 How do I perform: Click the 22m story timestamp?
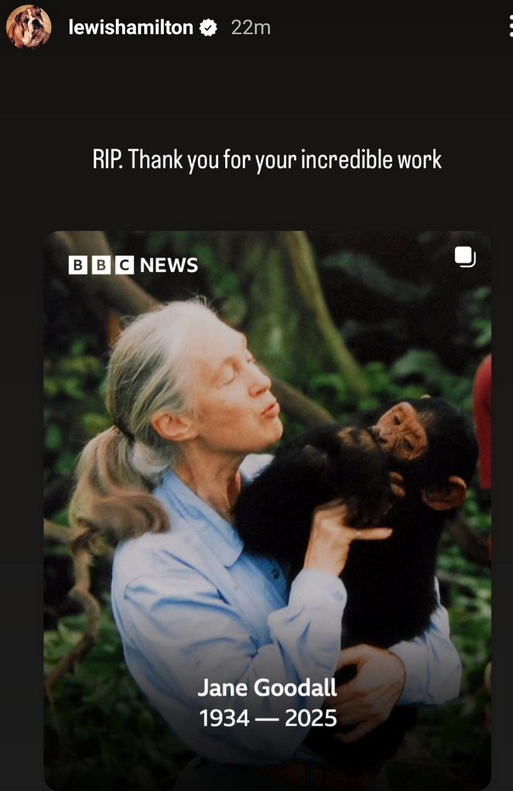[251, 28]
